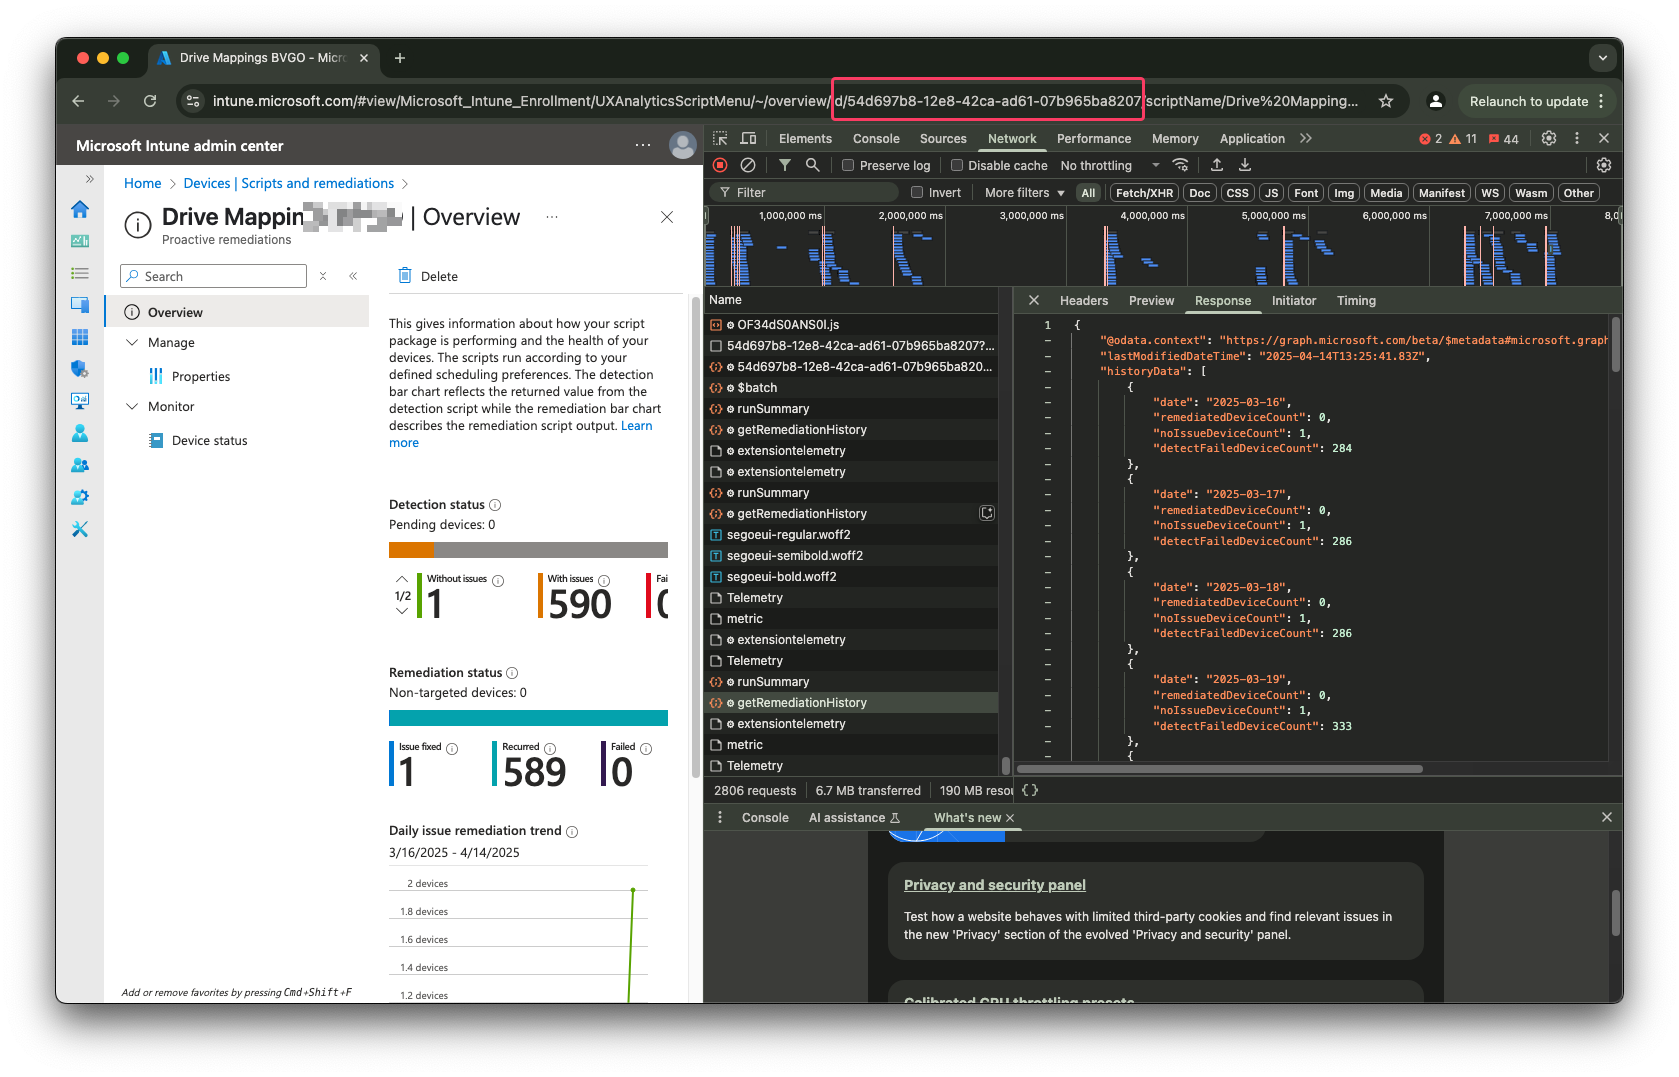Open network search magnifier icon
The width and height of the screenshot is (1679, 1077).
(813, 165)
